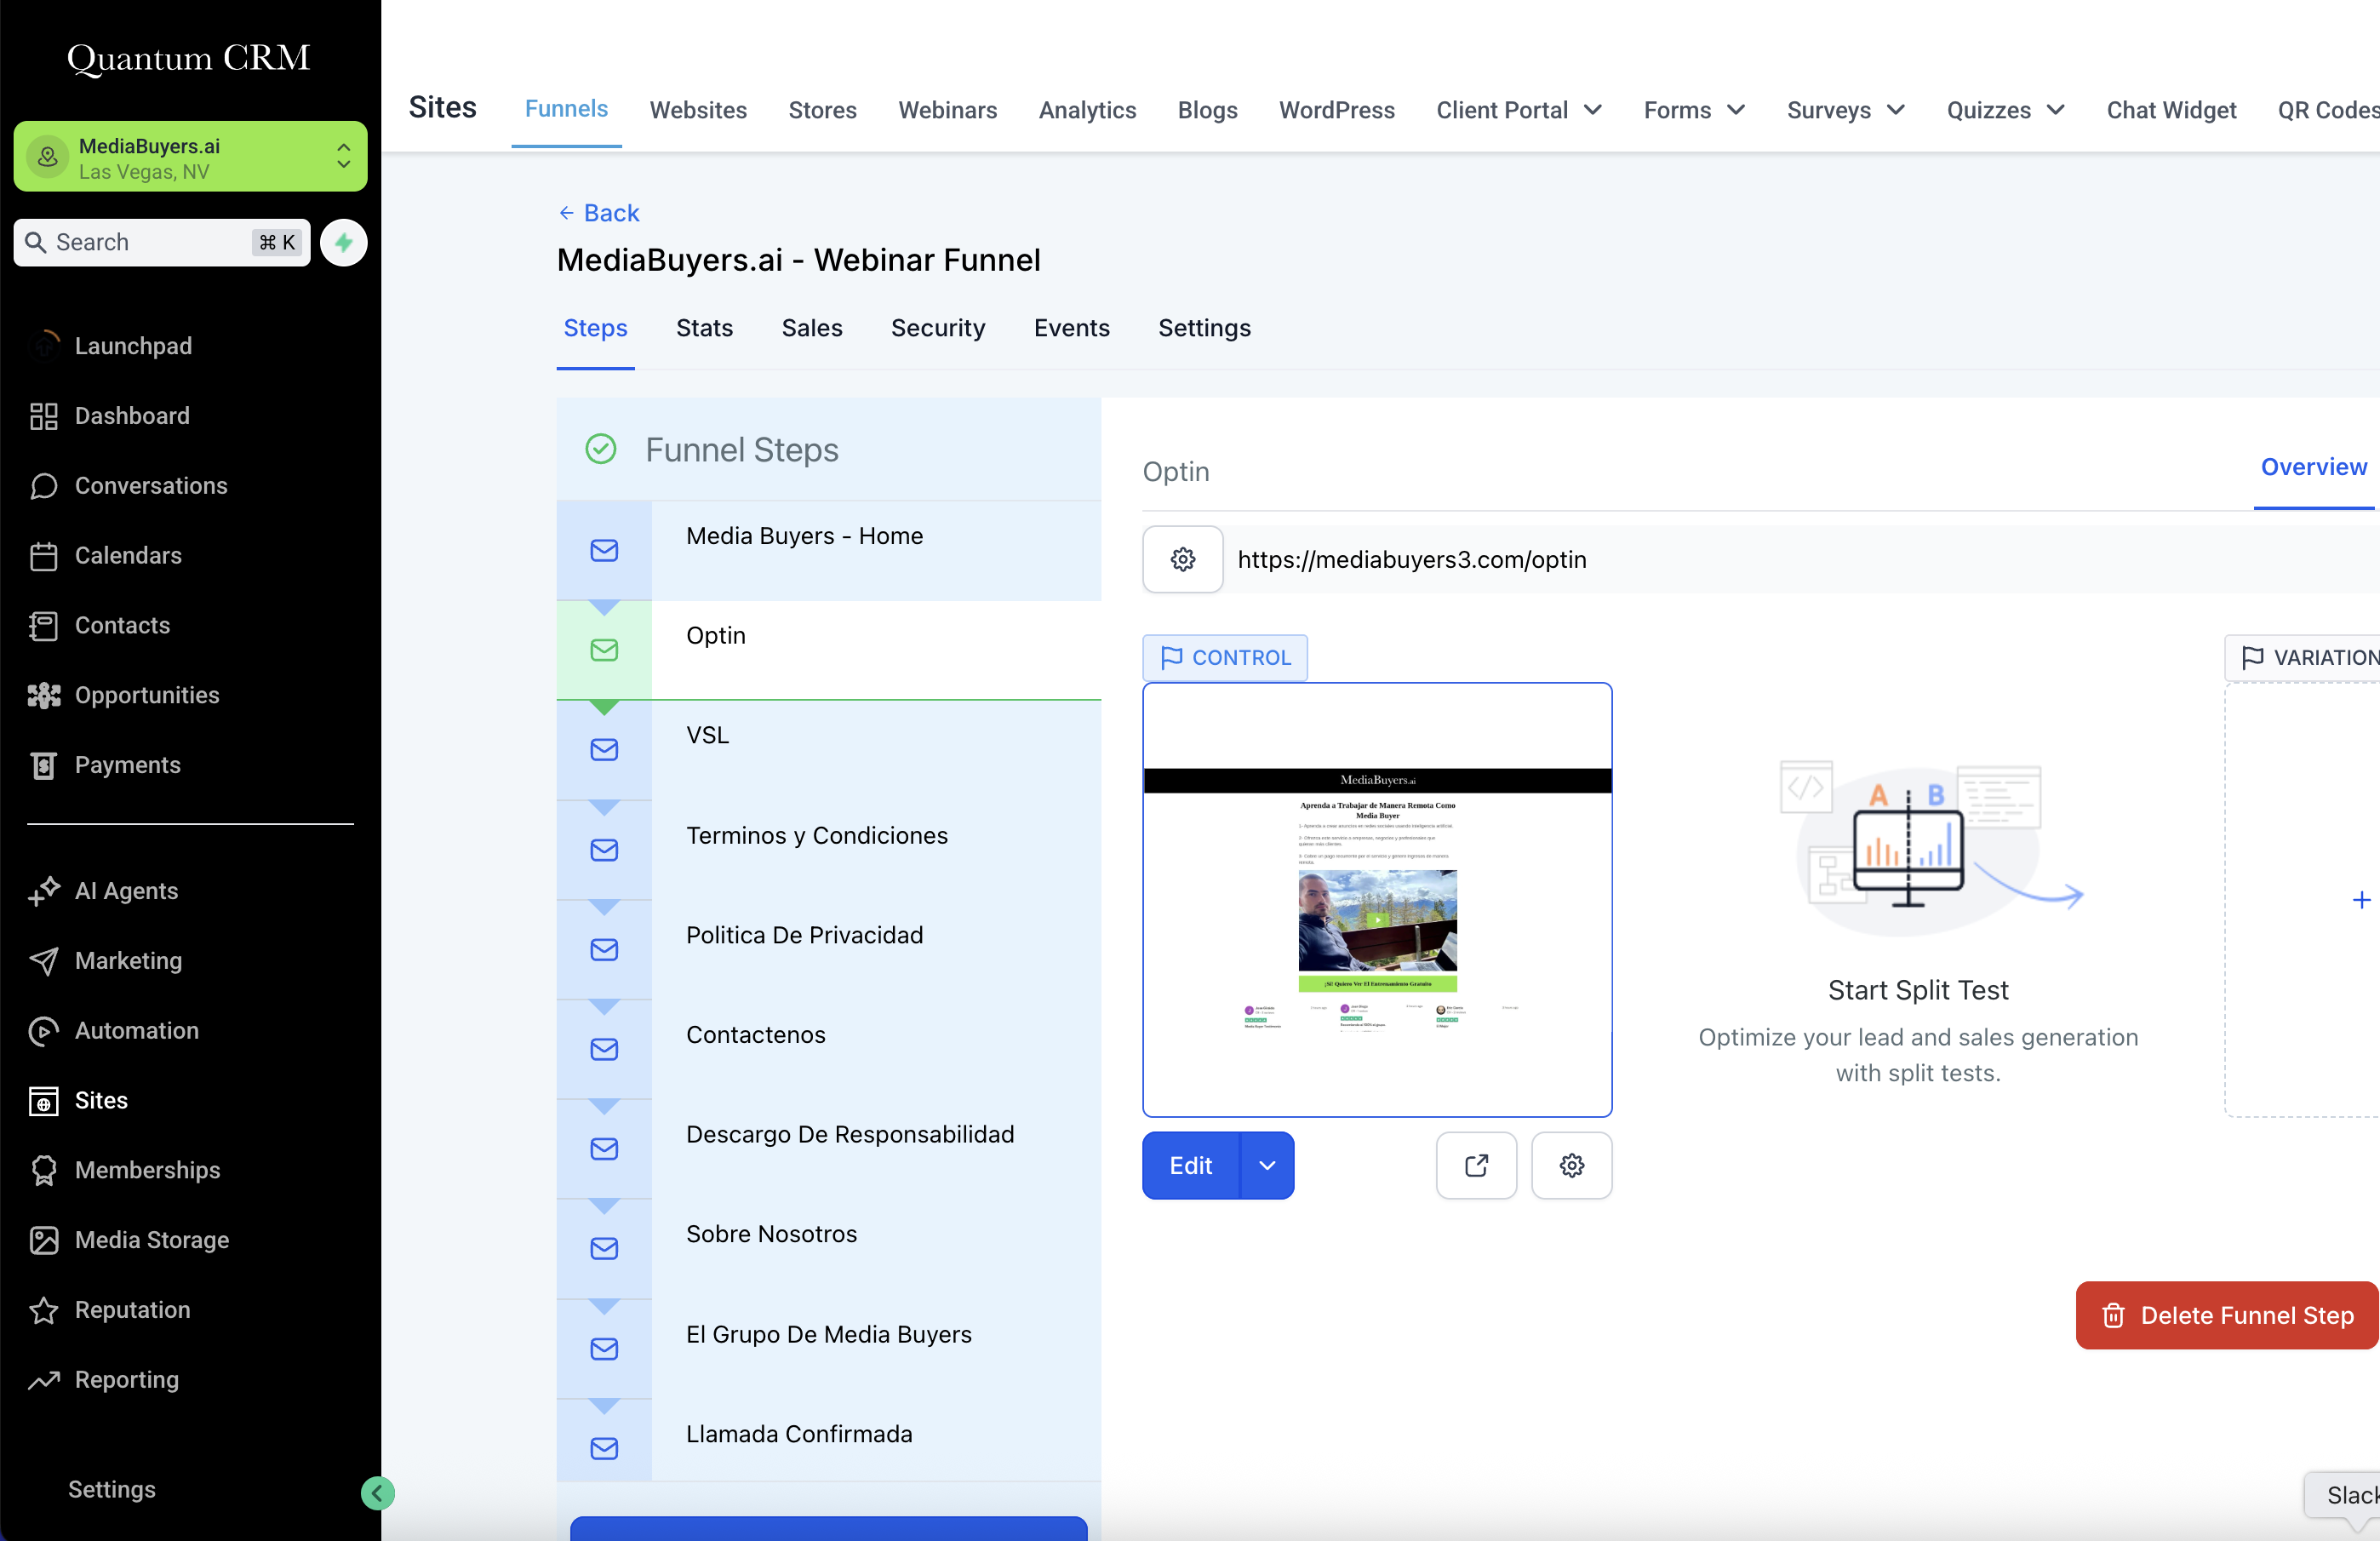Screen dimensions: 2380x1541
Task: Open the MediaBuyers.ai account switcher
Action: [190, 157]
